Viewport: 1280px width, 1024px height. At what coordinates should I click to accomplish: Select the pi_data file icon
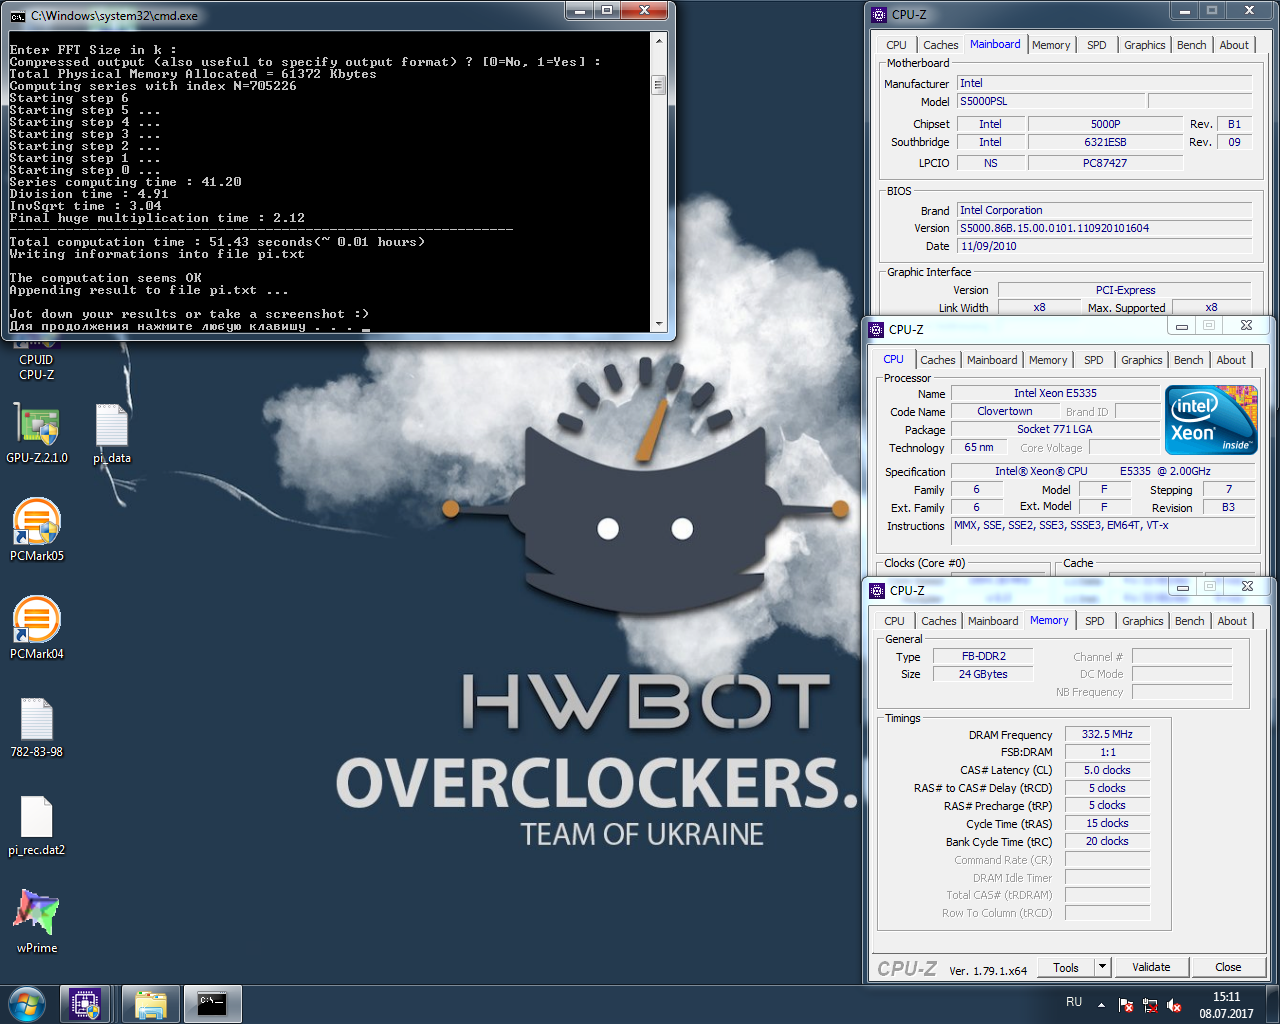point(112,432)
